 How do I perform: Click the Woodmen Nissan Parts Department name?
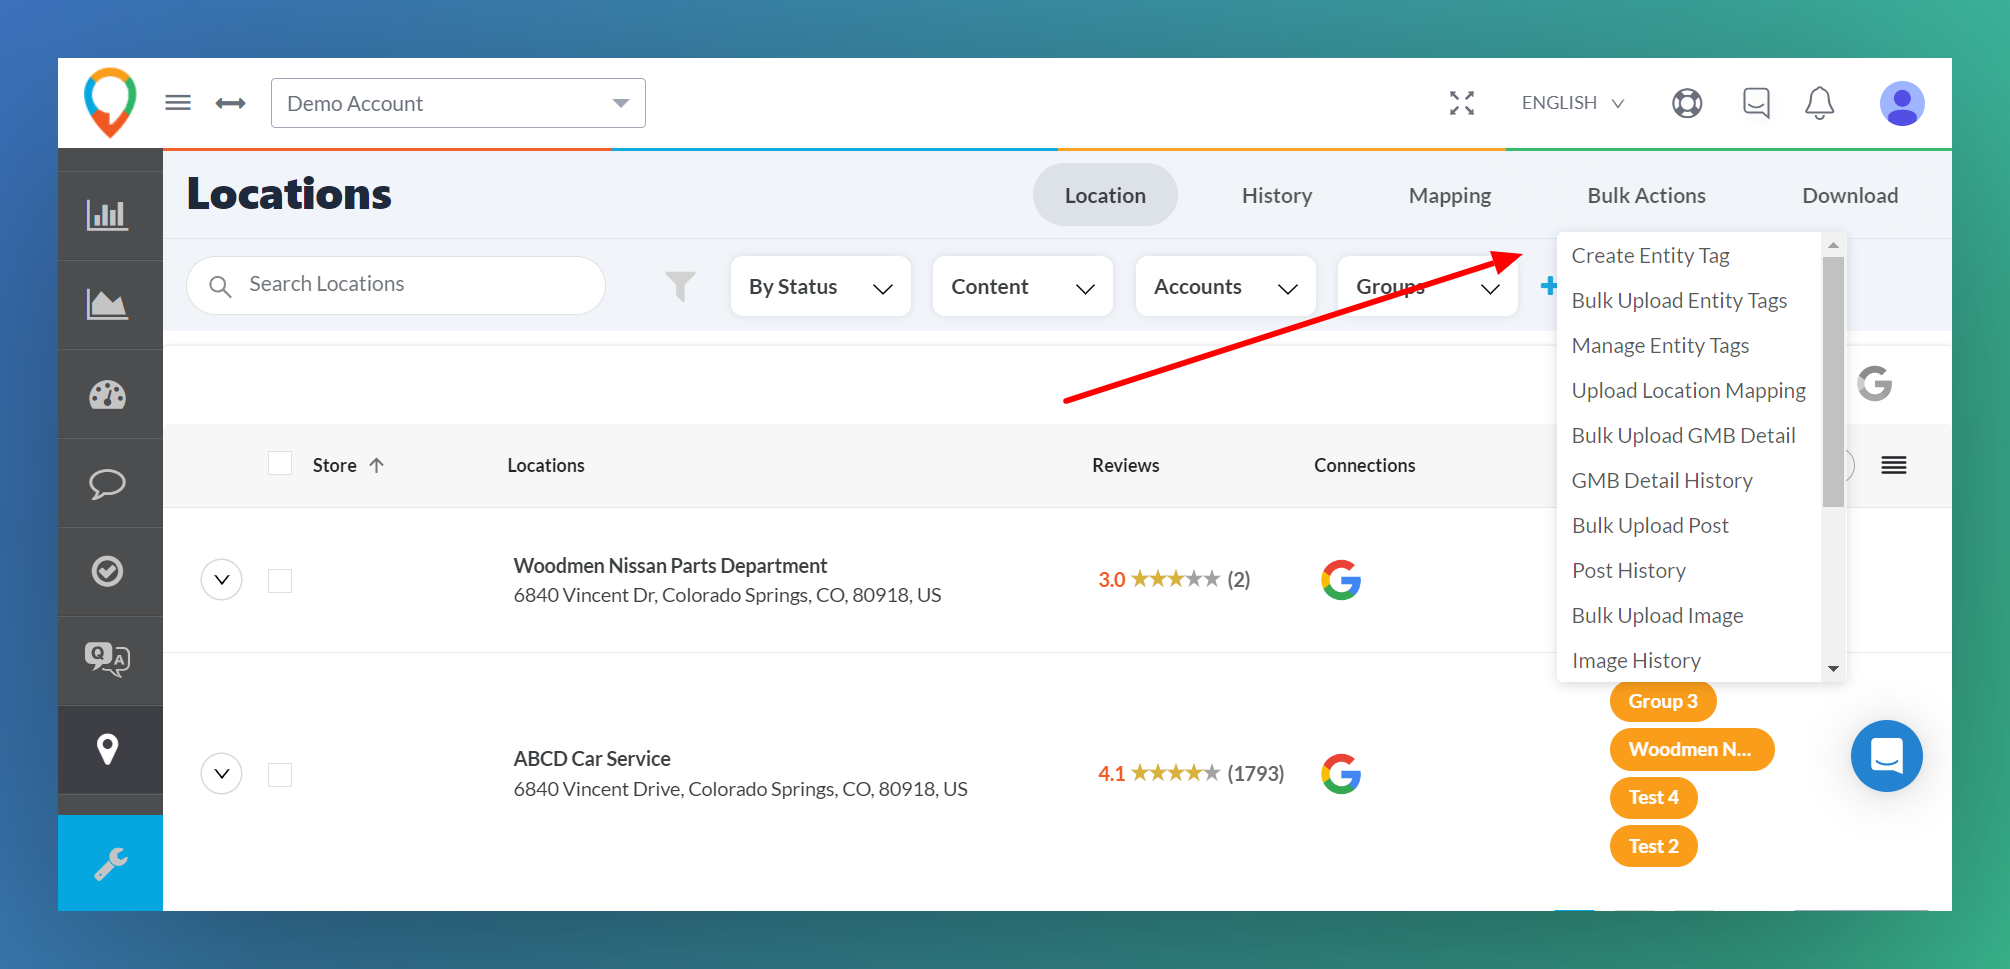(670, 566)
